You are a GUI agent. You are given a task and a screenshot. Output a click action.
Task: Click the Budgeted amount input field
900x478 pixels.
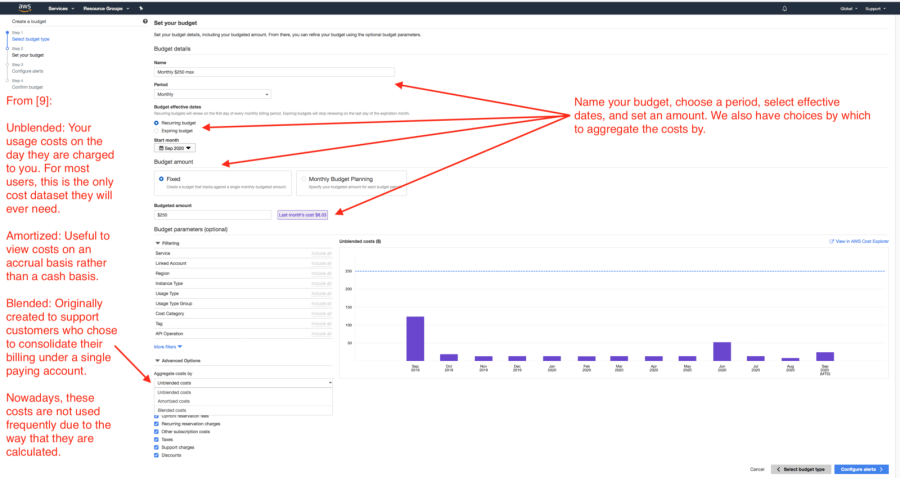[x=212, y=215]
